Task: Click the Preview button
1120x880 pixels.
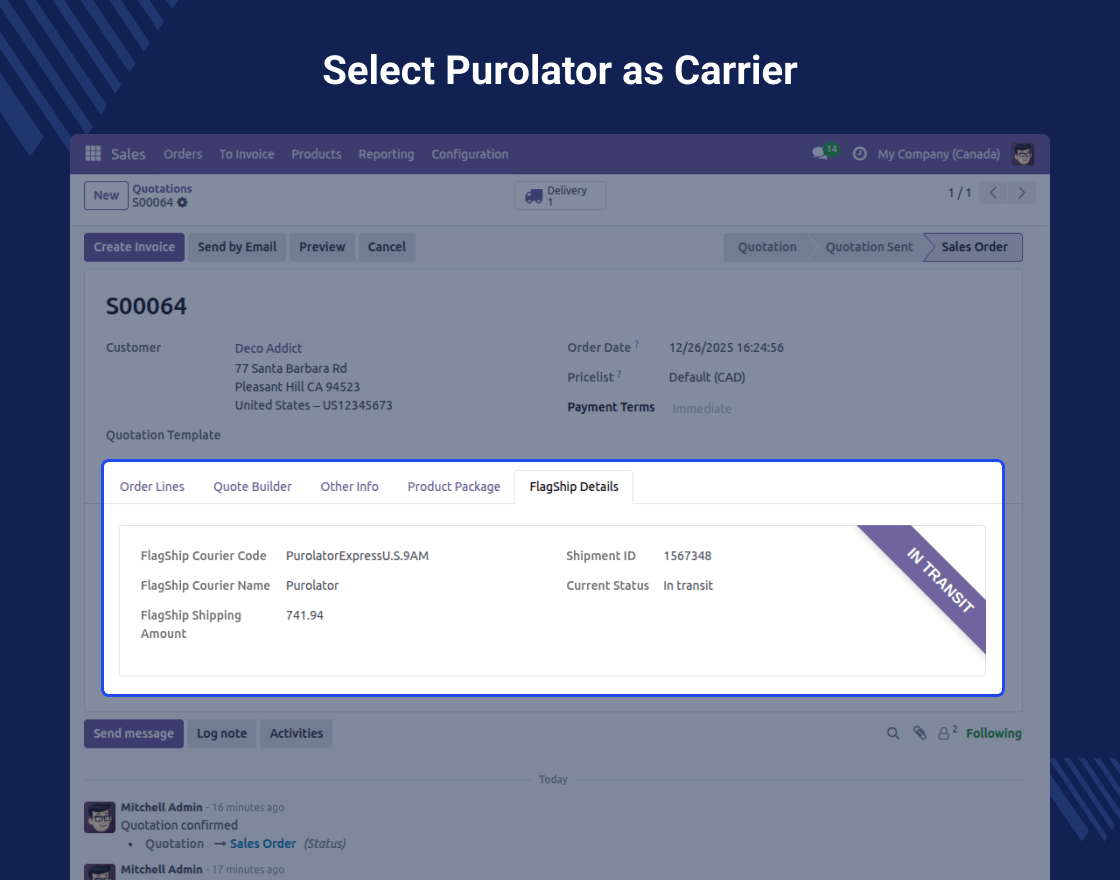Action: (322, 247)
